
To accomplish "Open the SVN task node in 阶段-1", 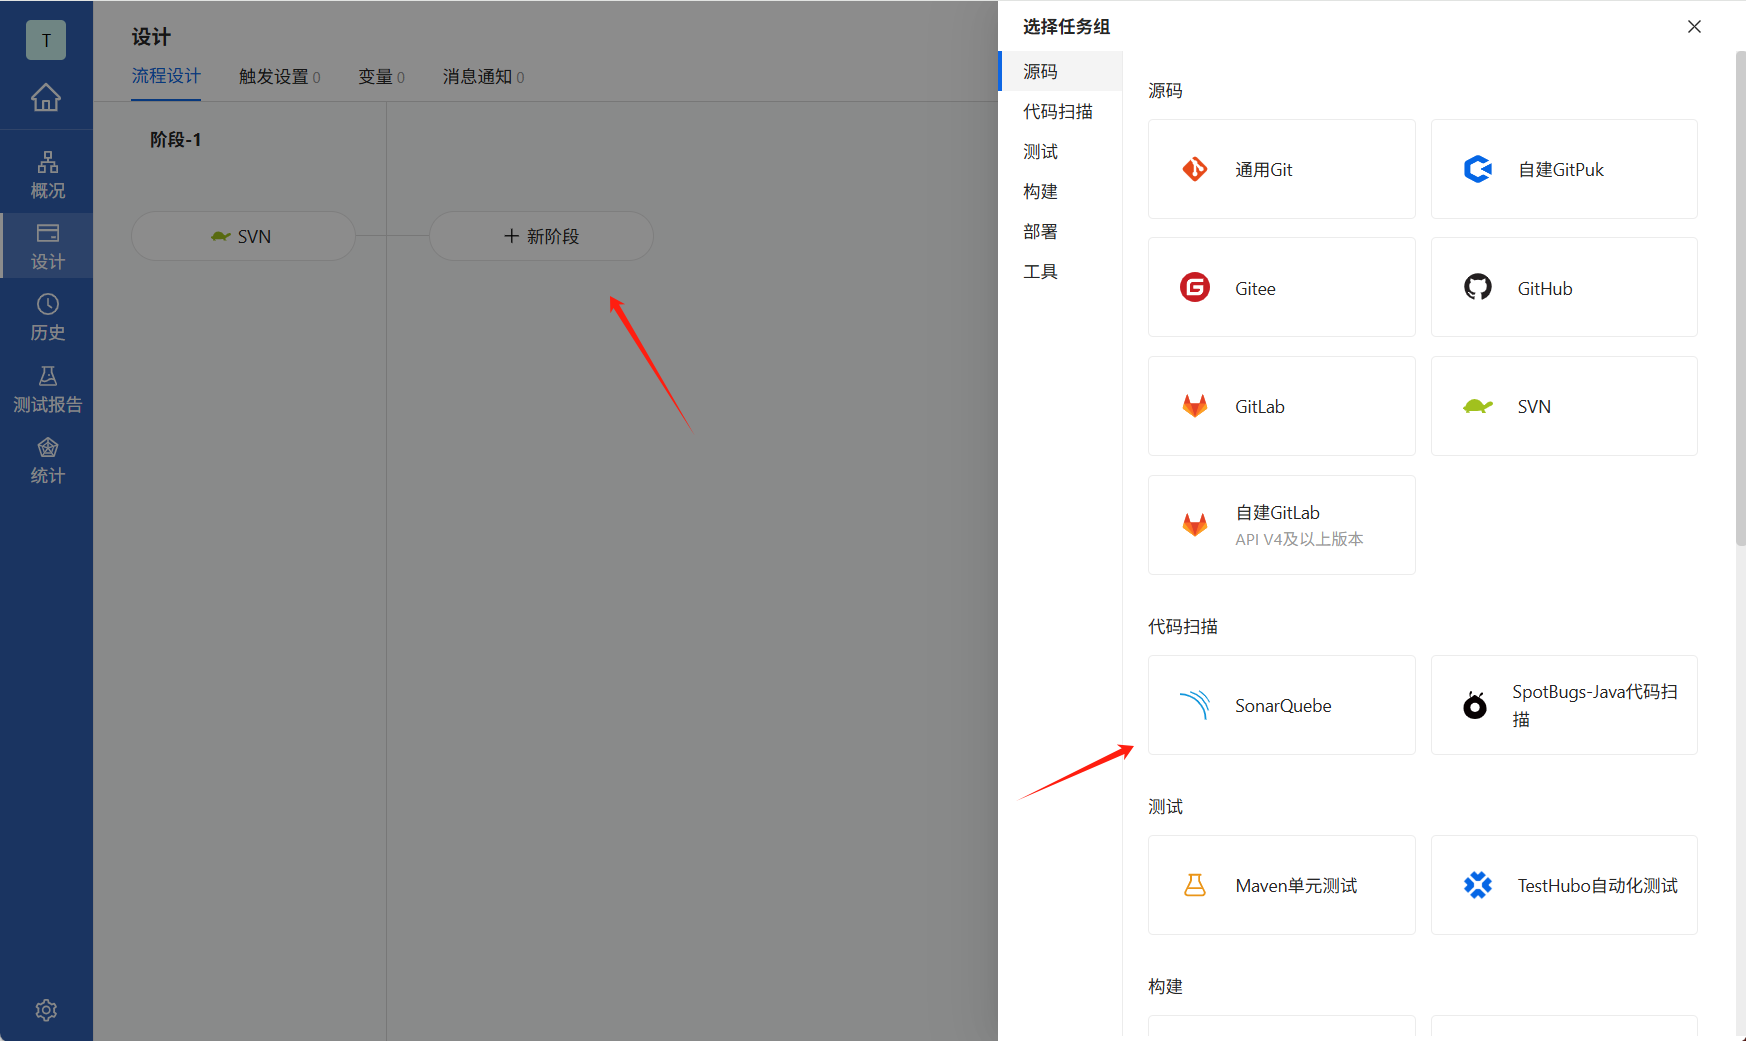I will 243,236.
